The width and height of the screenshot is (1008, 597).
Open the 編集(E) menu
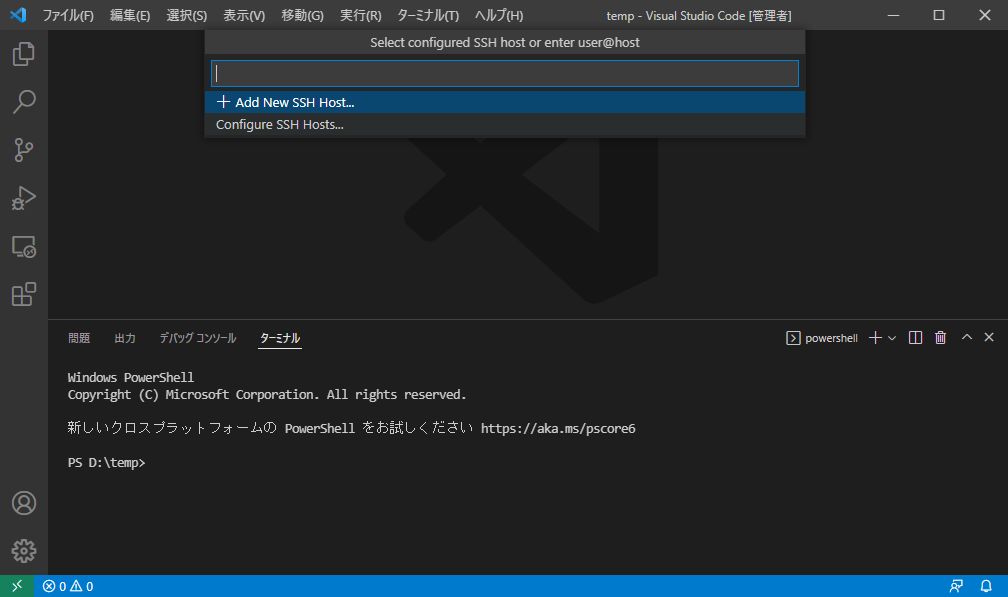130,15
